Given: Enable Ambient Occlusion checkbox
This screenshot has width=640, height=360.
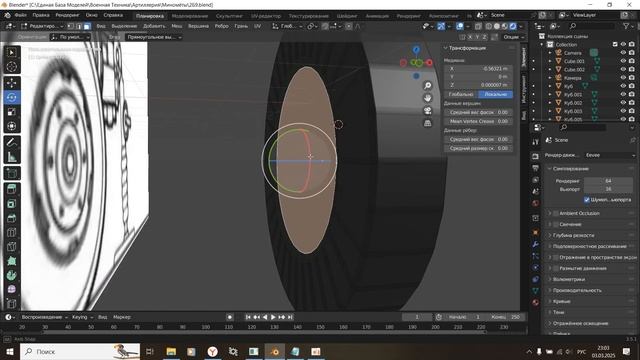Looking at the screenshot, I should click(556, 213).
